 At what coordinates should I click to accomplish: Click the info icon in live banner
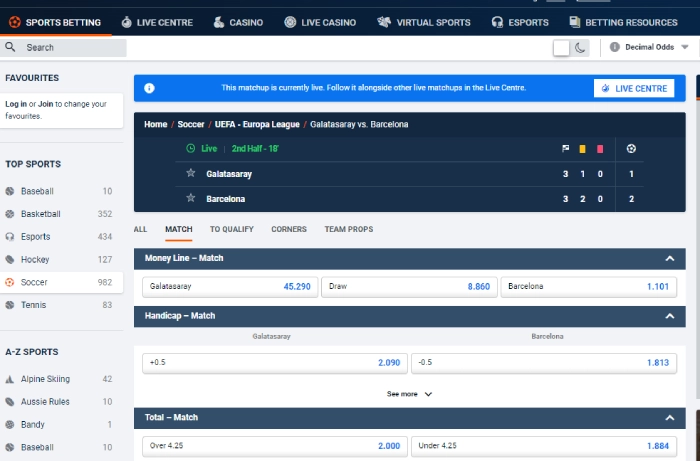[x=149, y=88]
